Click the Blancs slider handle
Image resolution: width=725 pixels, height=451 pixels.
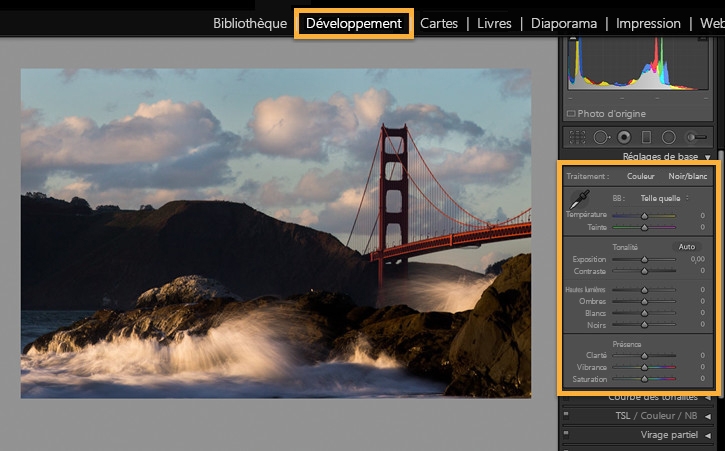tap(644, 313)
